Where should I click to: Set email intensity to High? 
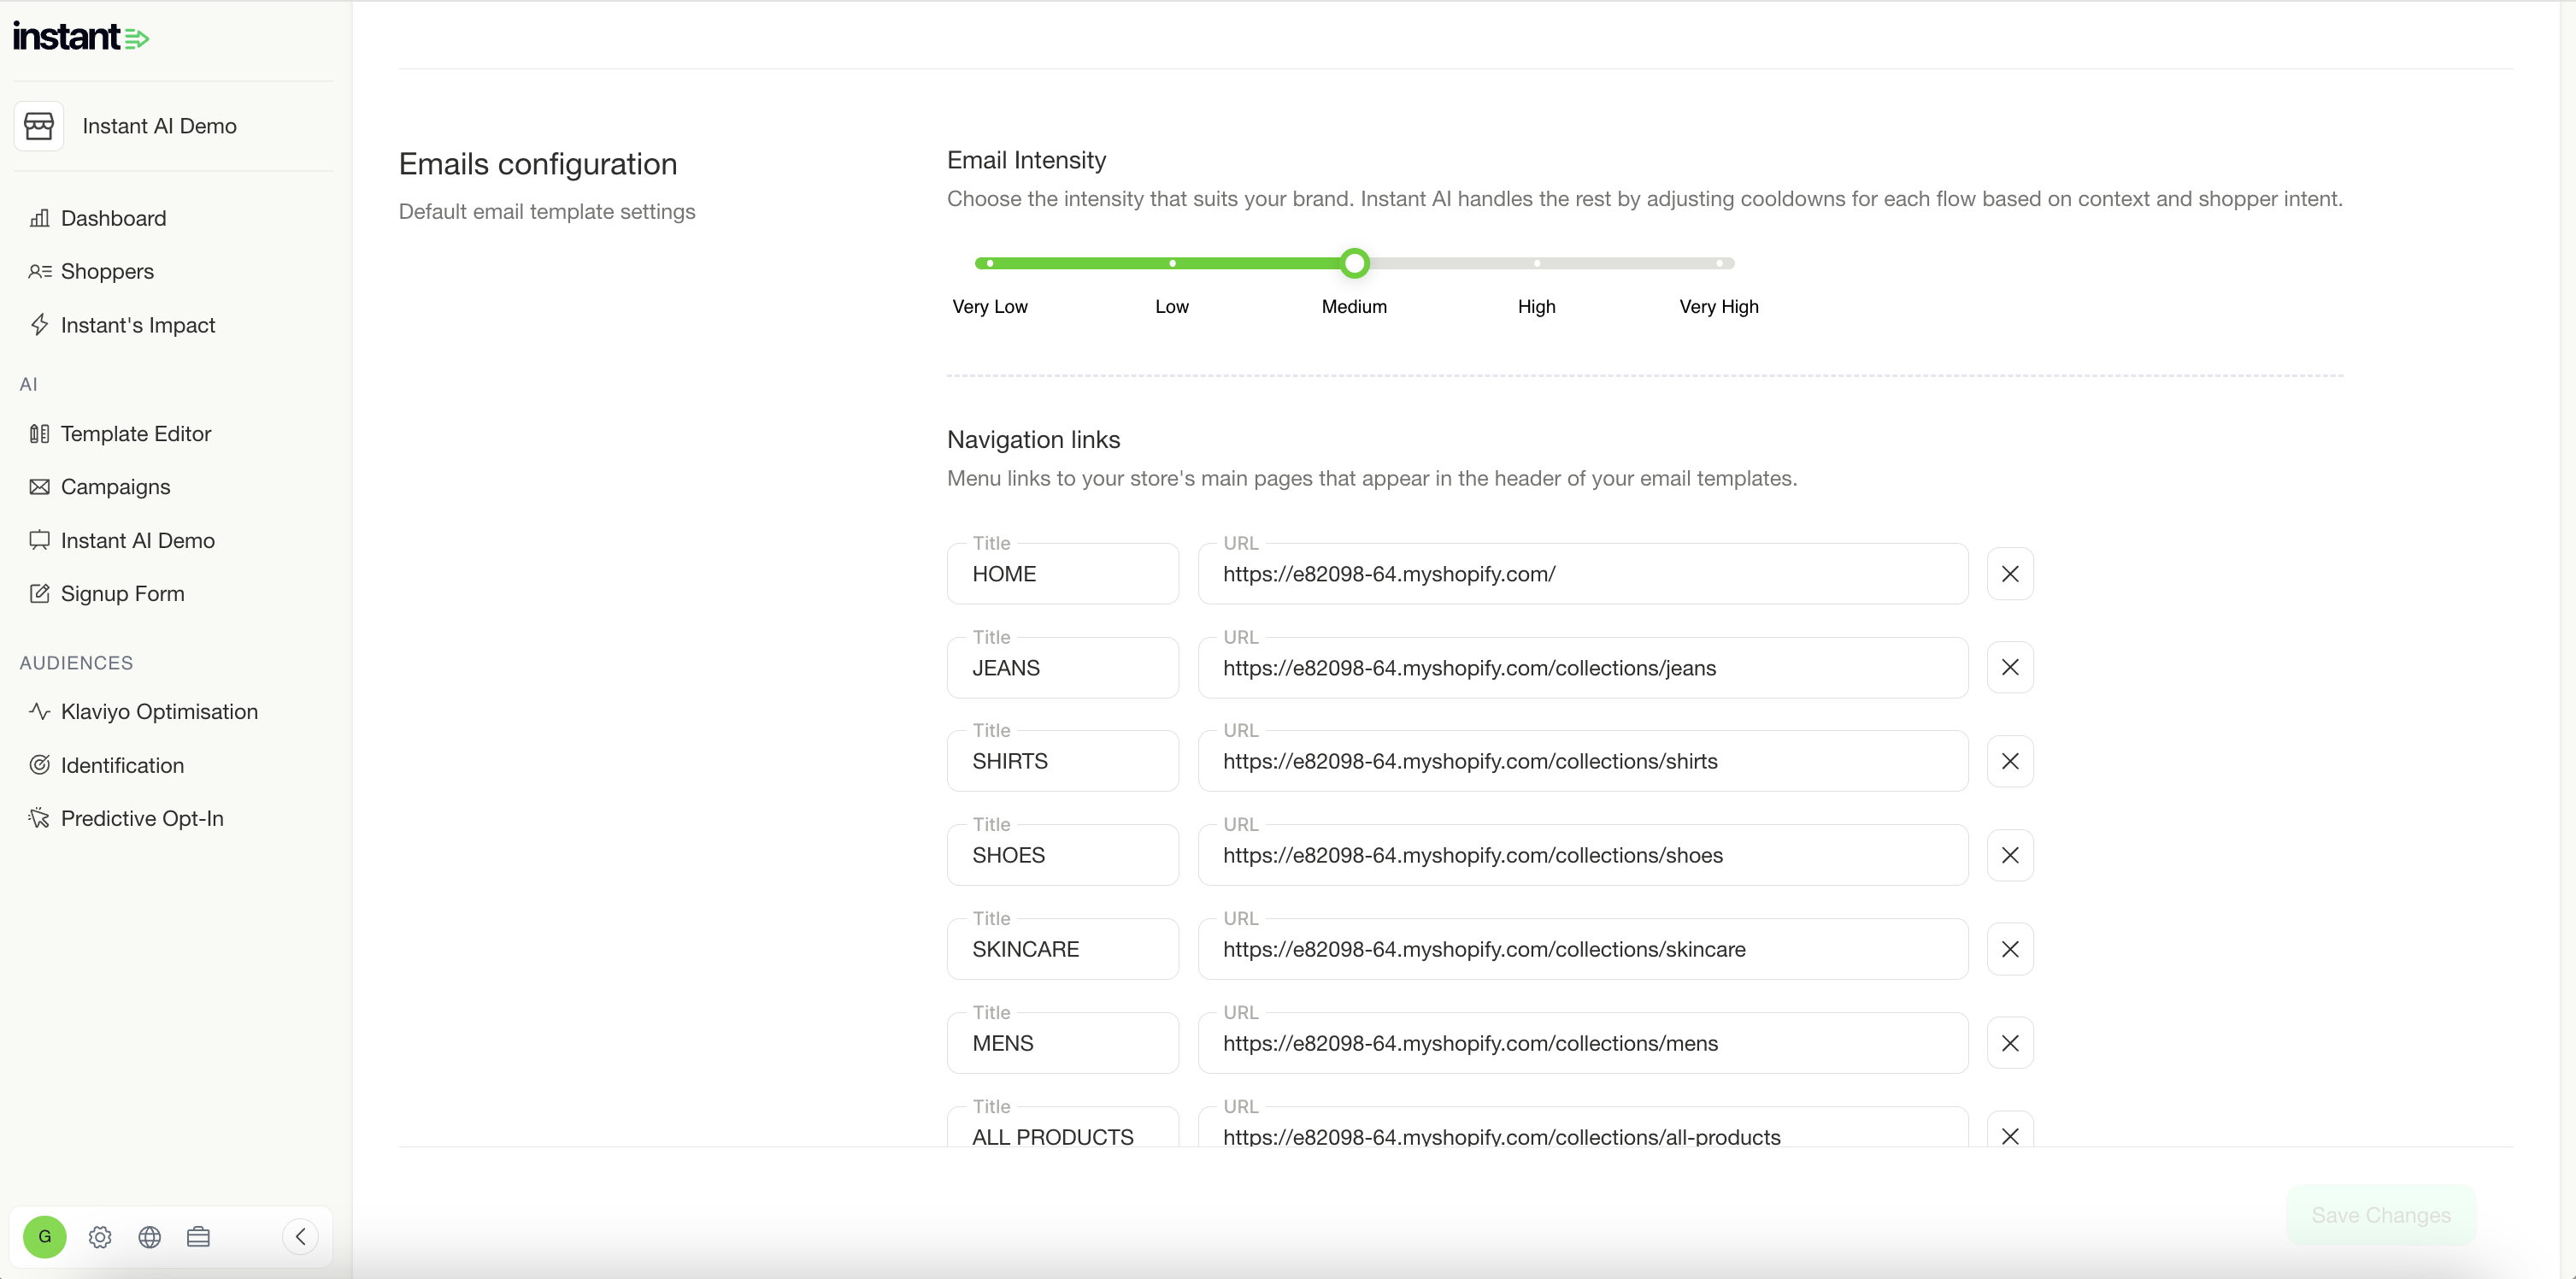pos(1536,264)
